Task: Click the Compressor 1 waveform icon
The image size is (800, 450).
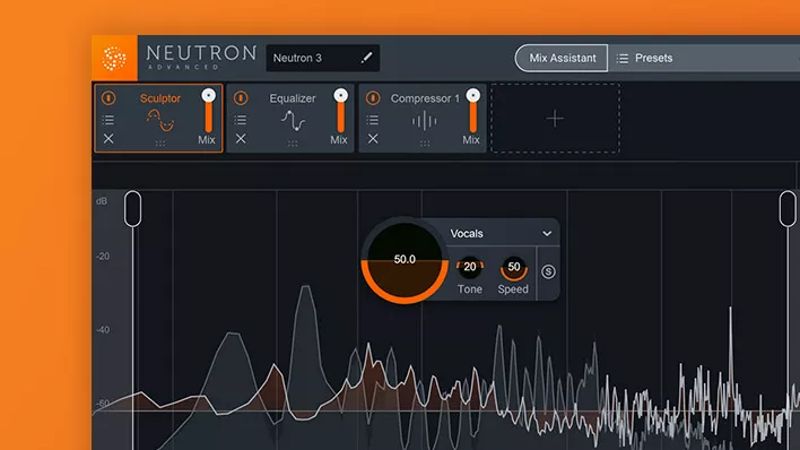Action: [x=424, y=121]
